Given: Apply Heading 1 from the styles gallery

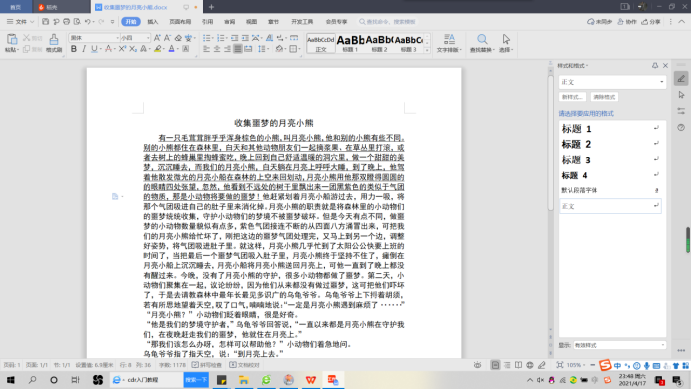Looking at the screenshot, I should pyautogui.click(x=350, y=43).
